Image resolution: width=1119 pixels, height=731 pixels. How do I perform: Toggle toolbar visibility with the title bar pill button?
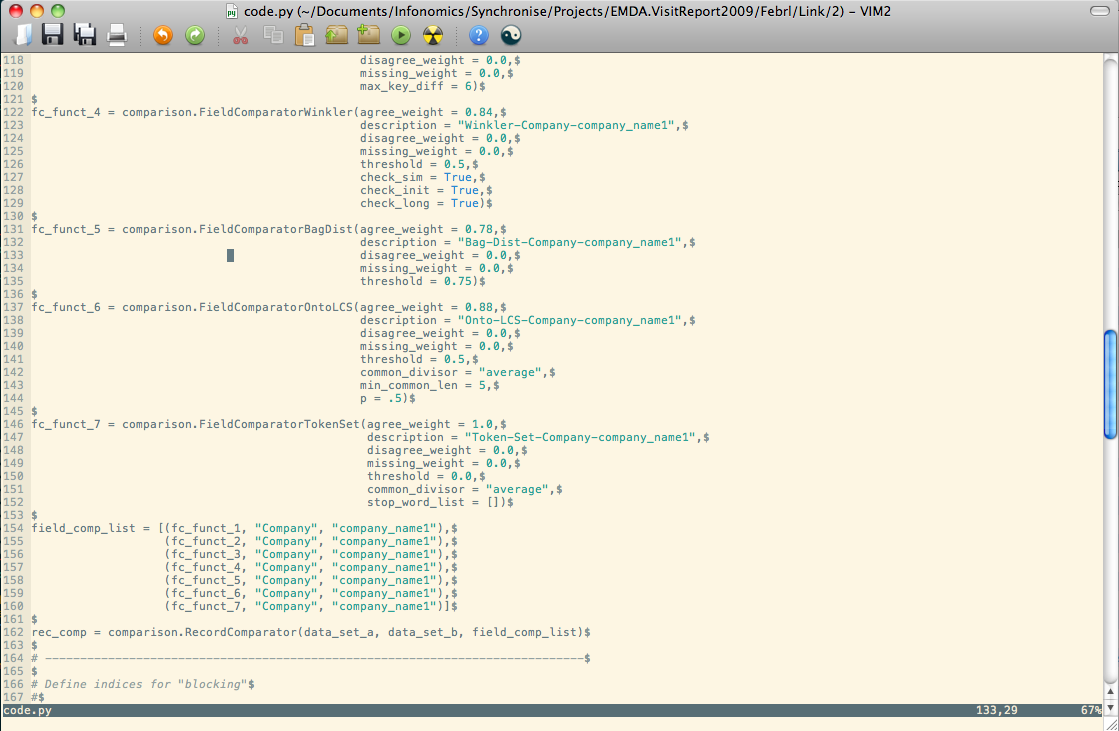click(1100, 11)
